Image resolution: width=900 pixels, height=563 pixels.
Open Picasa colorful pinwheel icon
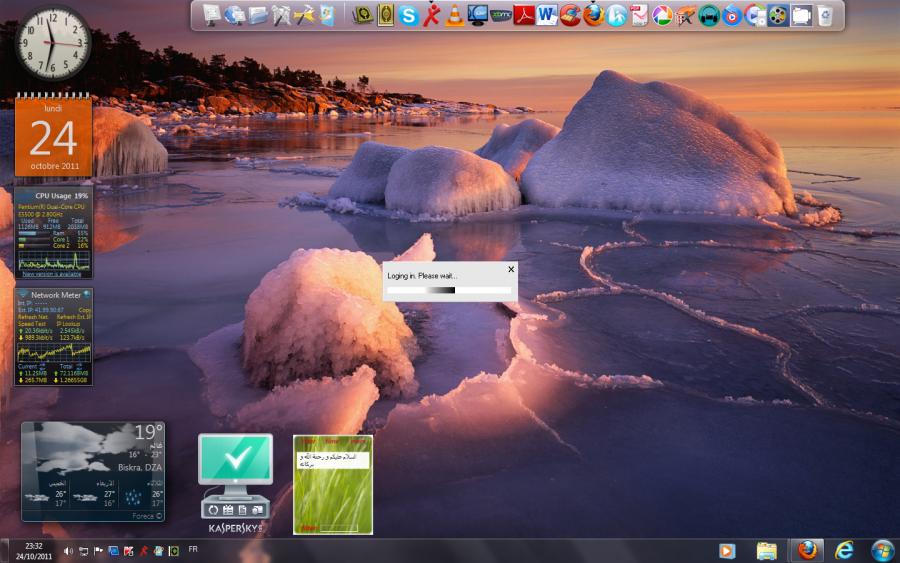click(x=662, y=15)
